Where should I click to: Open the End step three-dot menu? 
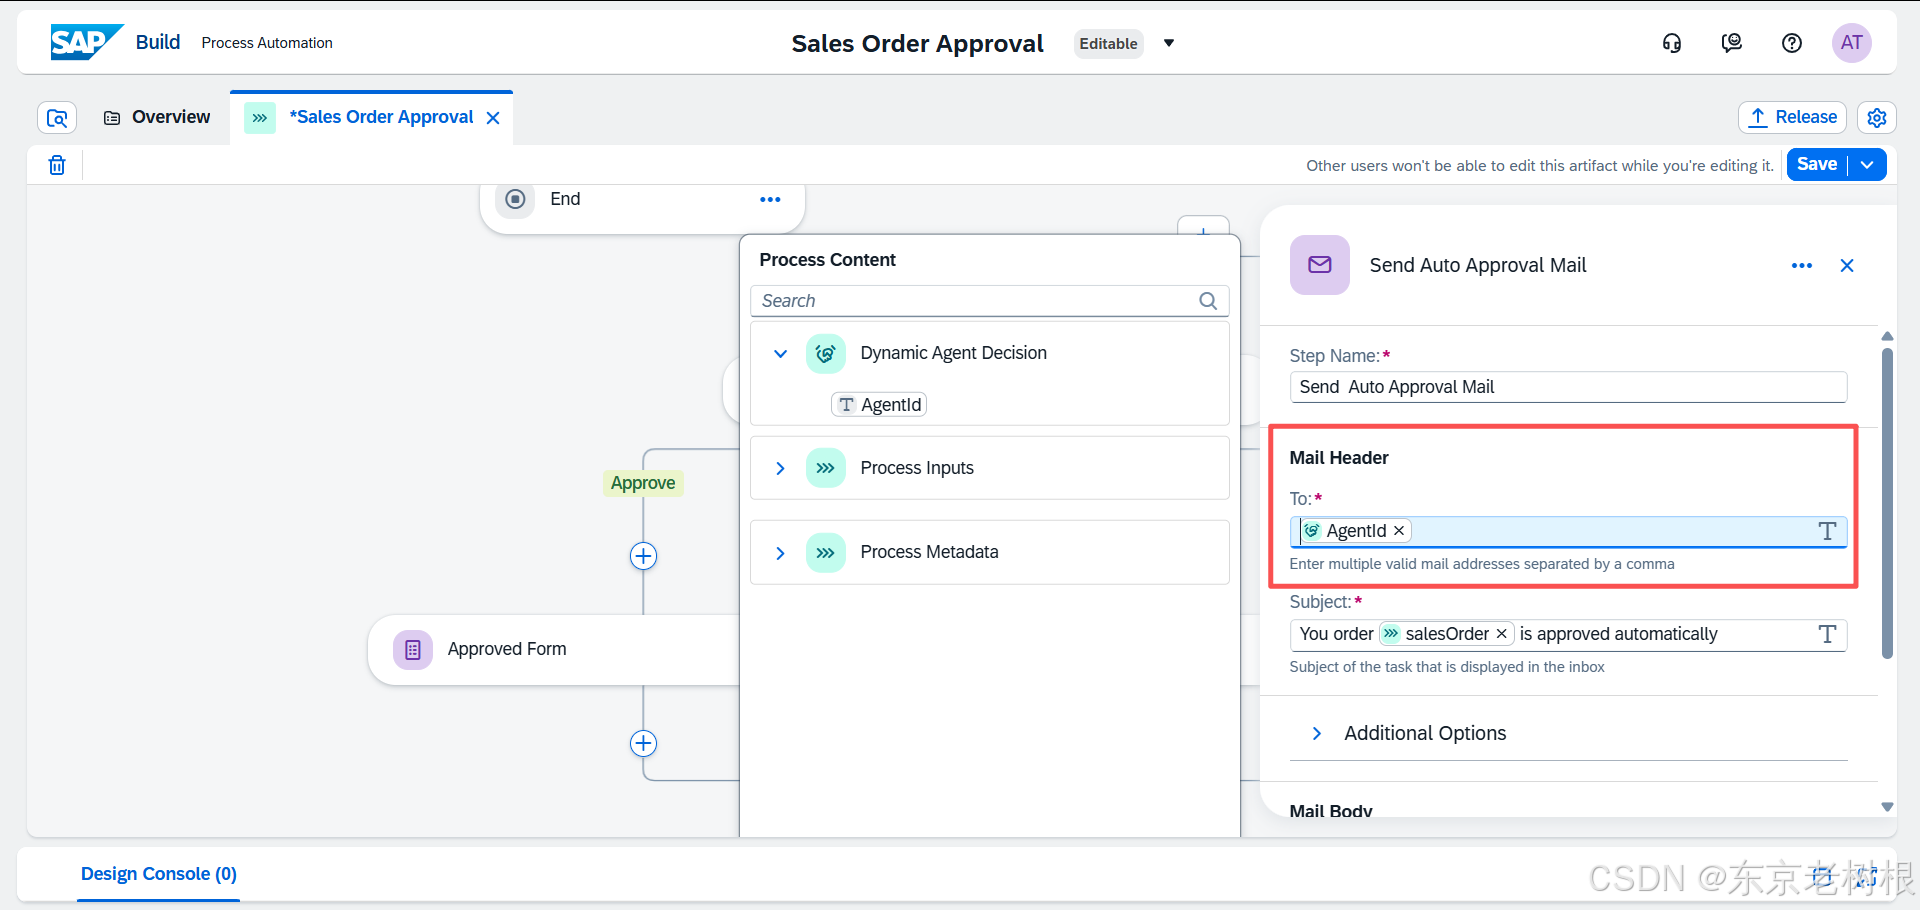(x=770, y=199)
